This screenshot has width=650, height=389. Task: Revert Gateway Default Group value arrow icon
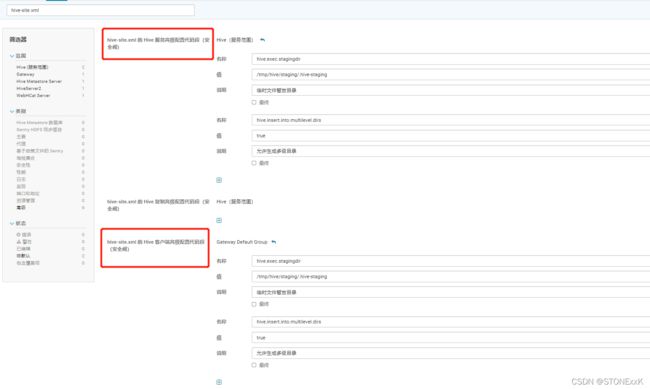point(274,242)
